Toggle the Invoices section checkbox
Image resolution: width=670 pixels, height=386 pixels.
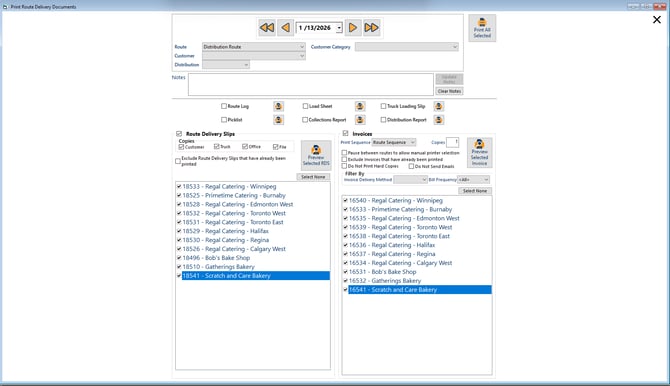click(346, 133)
